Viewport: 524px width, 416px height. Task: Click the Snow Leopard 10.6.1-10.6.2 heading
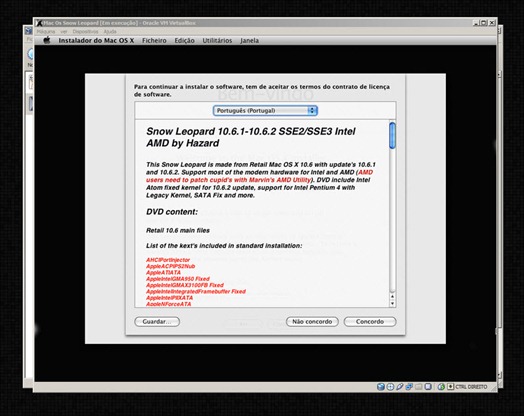pyautogui.click(x=251, y=137)
